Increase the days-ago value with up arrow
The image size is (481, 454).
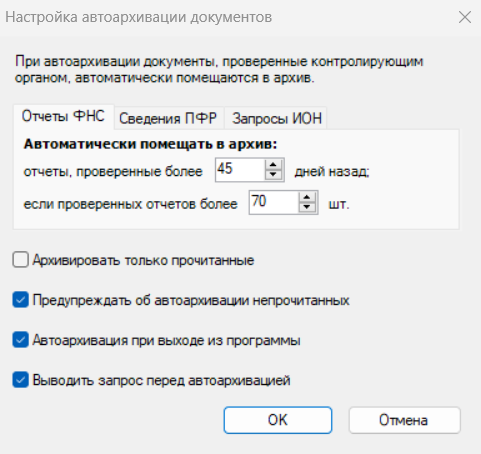[273, 165]
